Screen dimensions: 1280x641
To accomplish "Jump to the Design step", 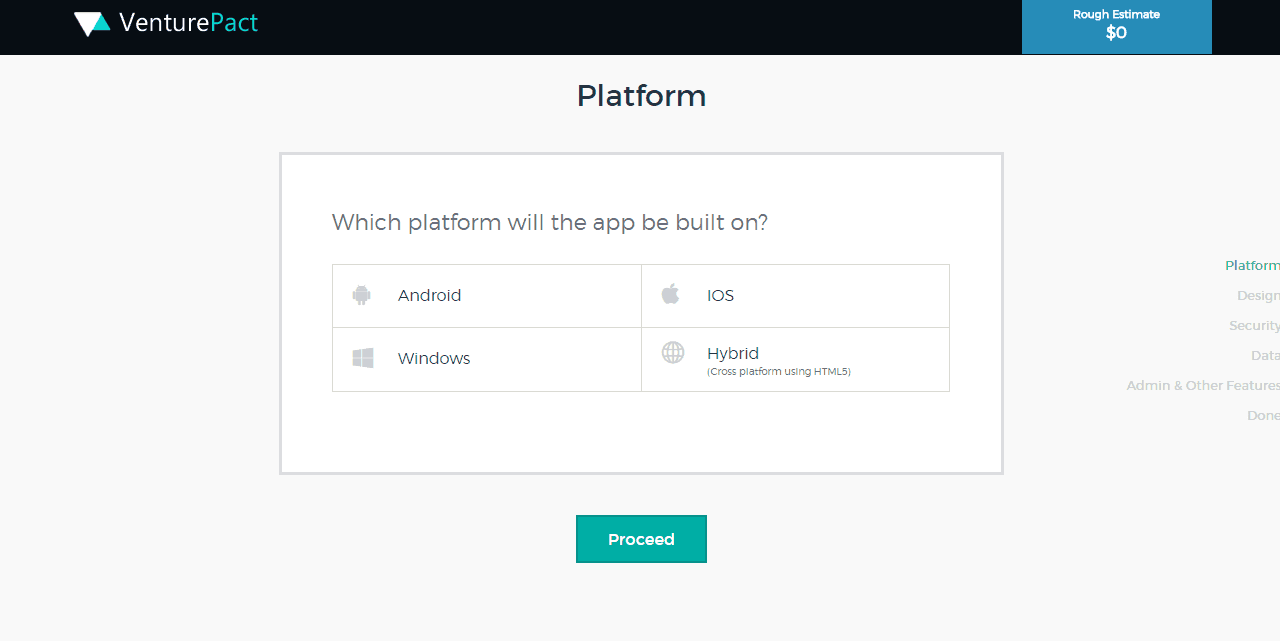I will 1257,296.
